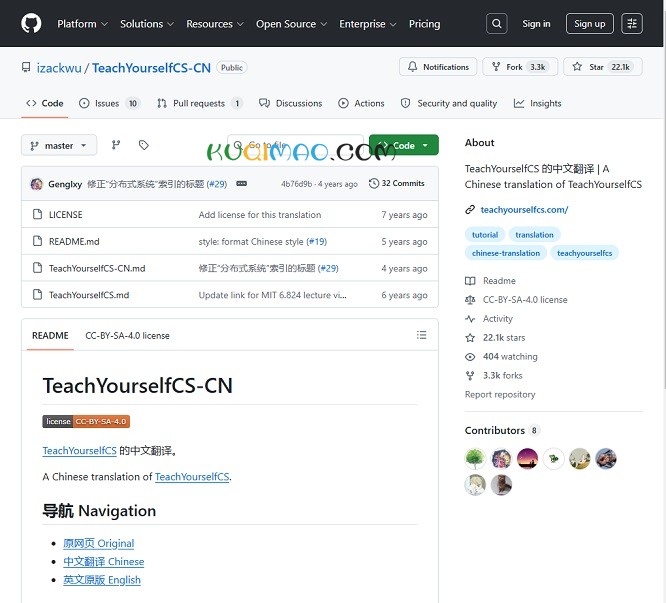Expand commit message ellipsis for Genglxy

coord(242,183)
